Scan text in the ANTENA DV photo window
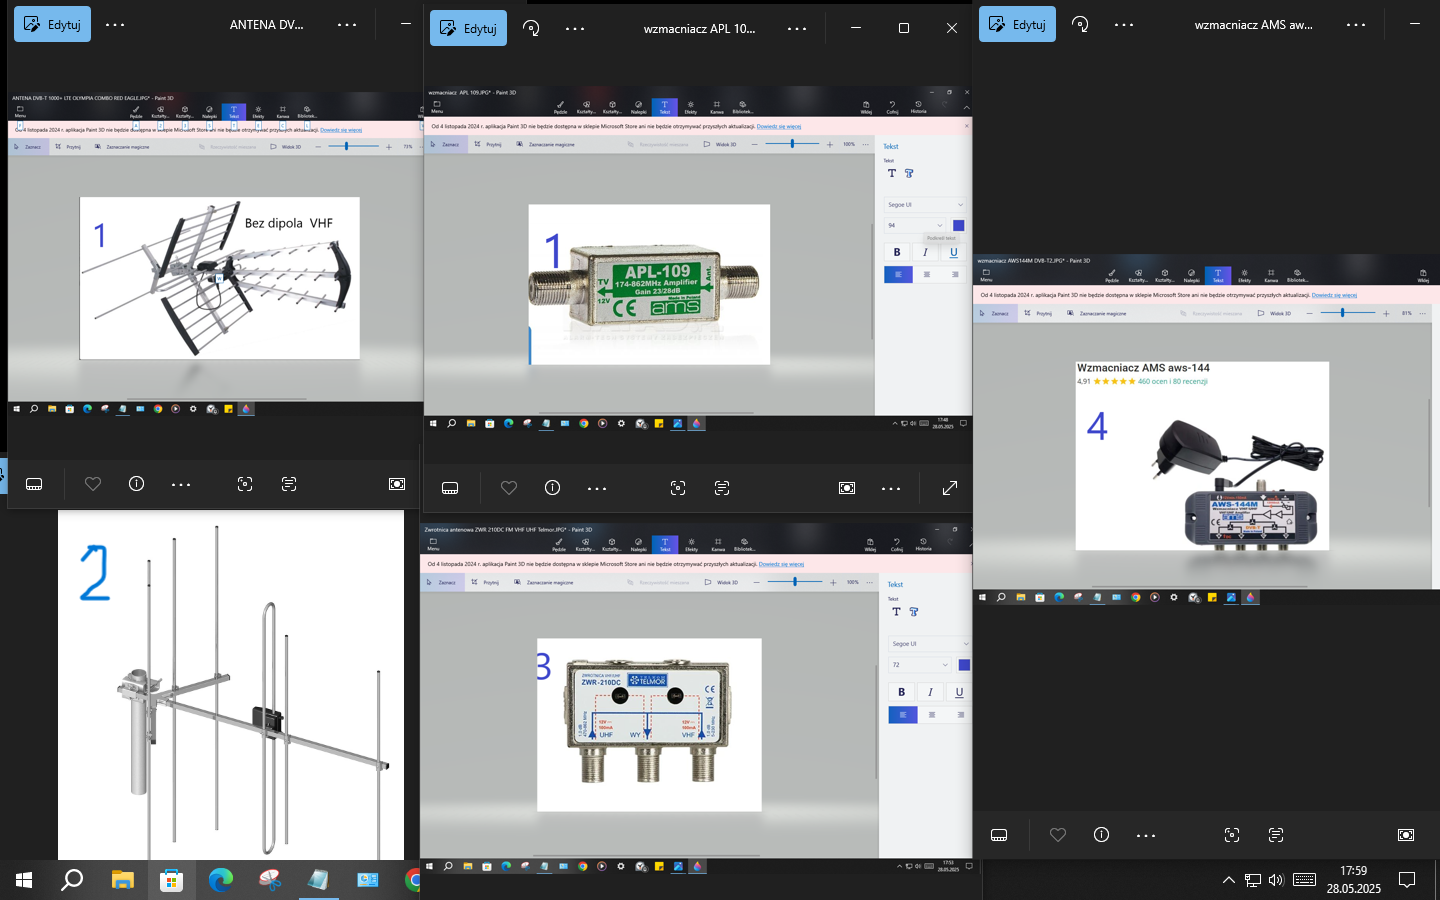Image resolution: width=1440 pixels, height=900 pixels. (x=289, y=484)
